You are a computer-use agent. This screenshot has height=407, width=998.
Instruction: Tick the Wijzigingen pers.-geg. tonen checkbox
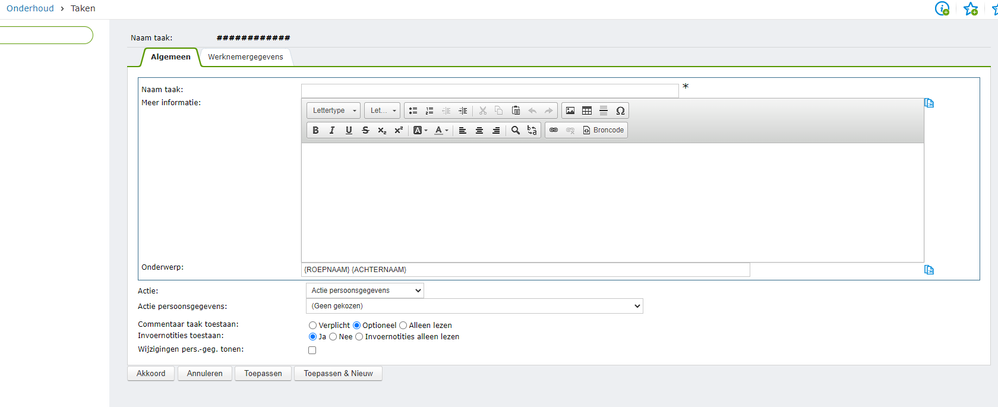[x=312, y=350]
